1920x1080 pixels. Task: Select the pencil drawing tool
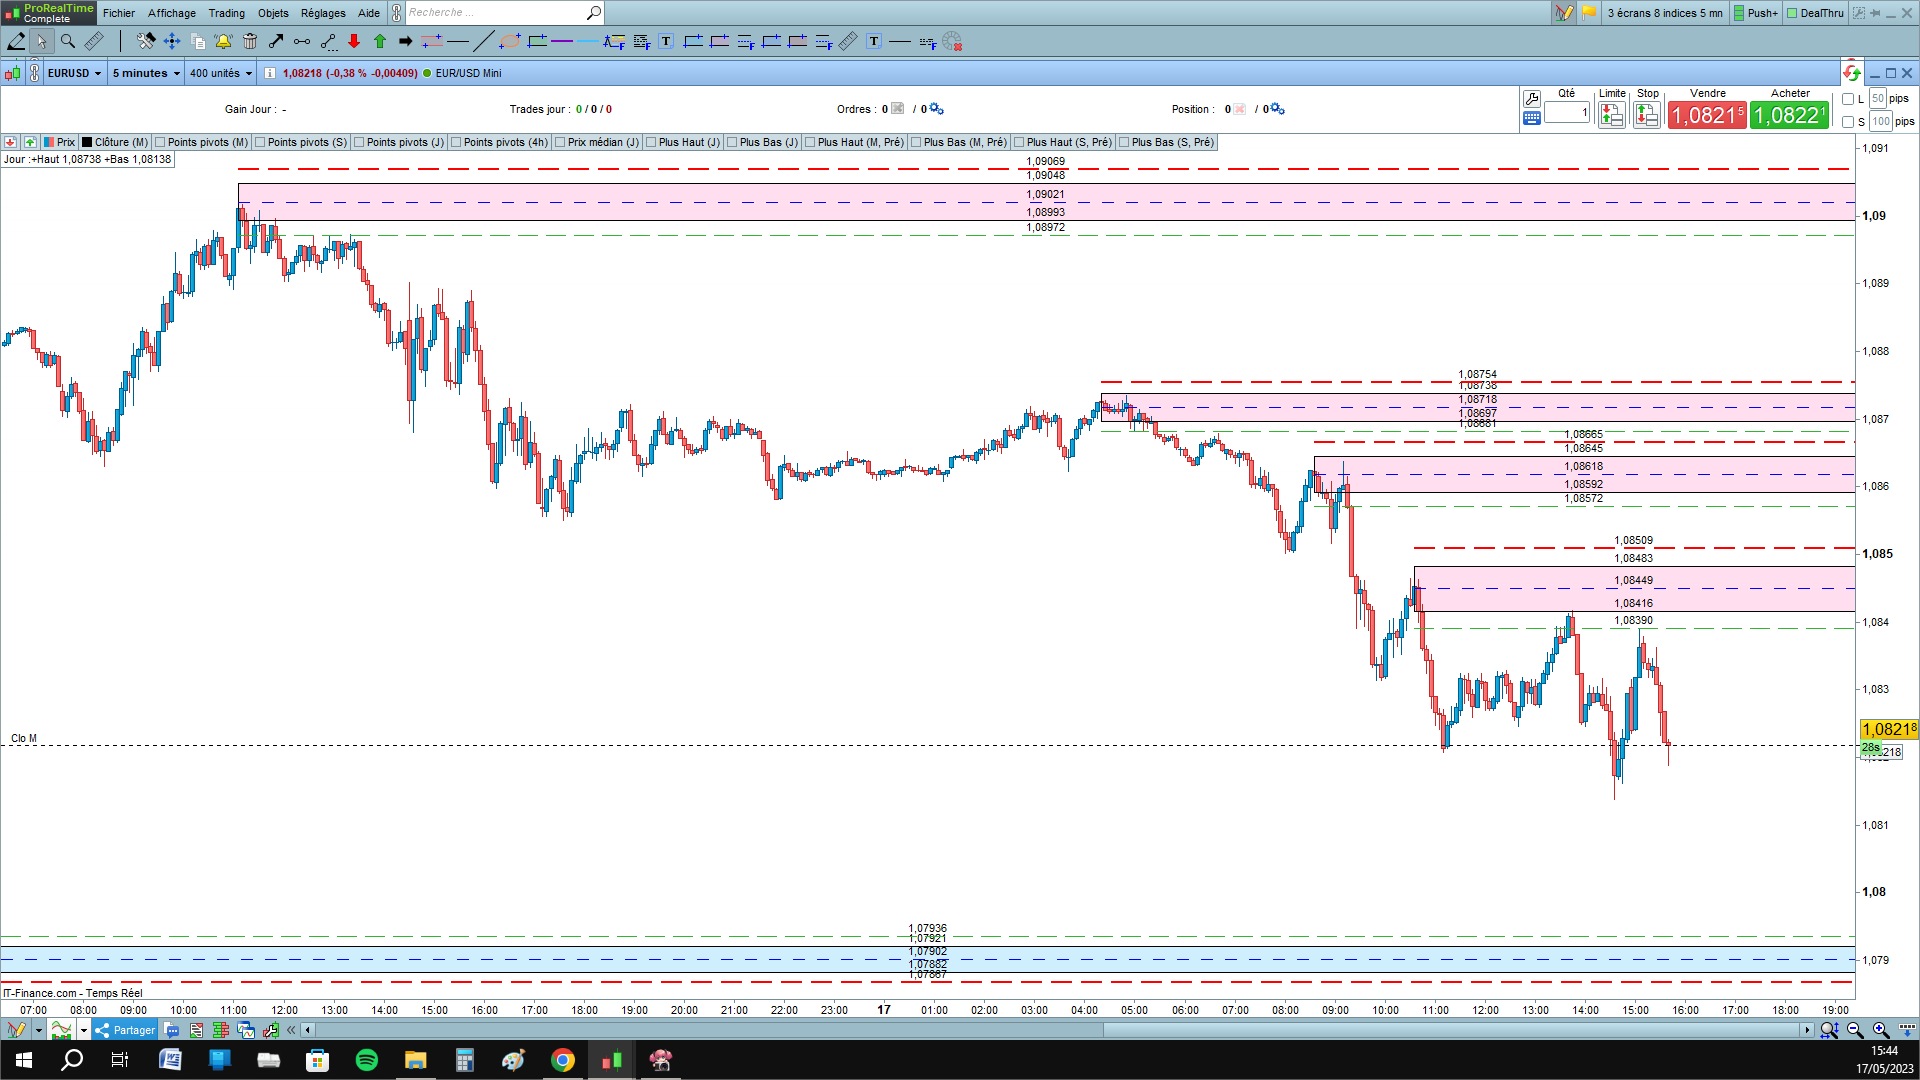point(16,41)
